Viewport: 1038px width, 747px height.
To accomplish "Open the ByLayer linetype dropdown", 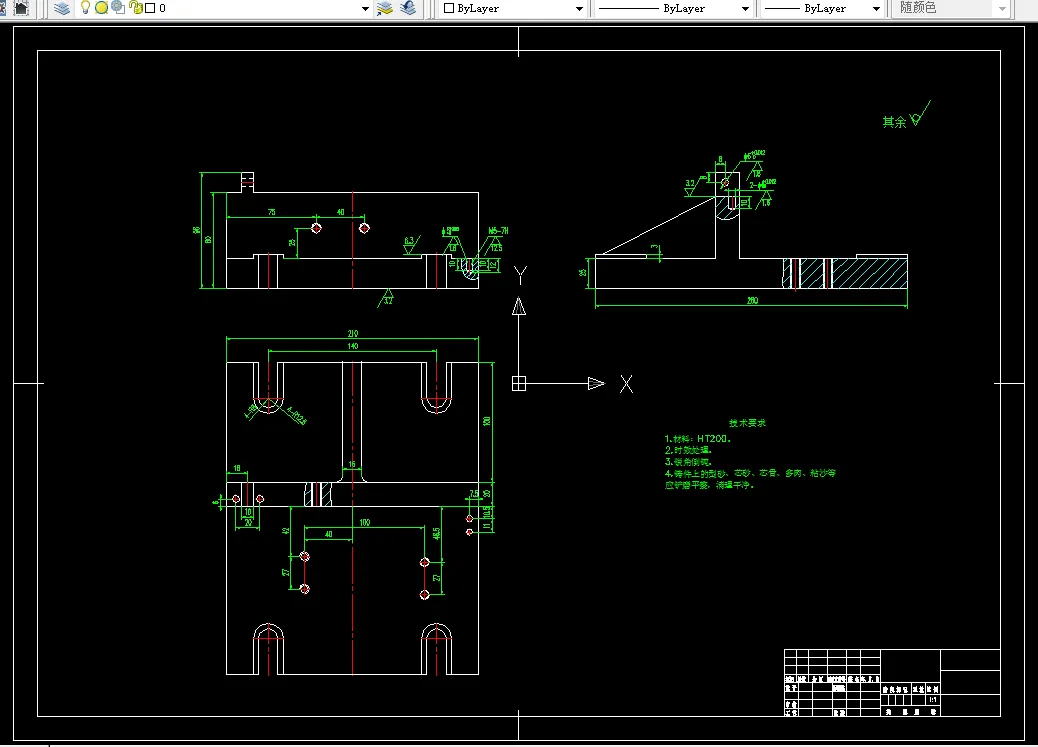I will tap(745, 9).
